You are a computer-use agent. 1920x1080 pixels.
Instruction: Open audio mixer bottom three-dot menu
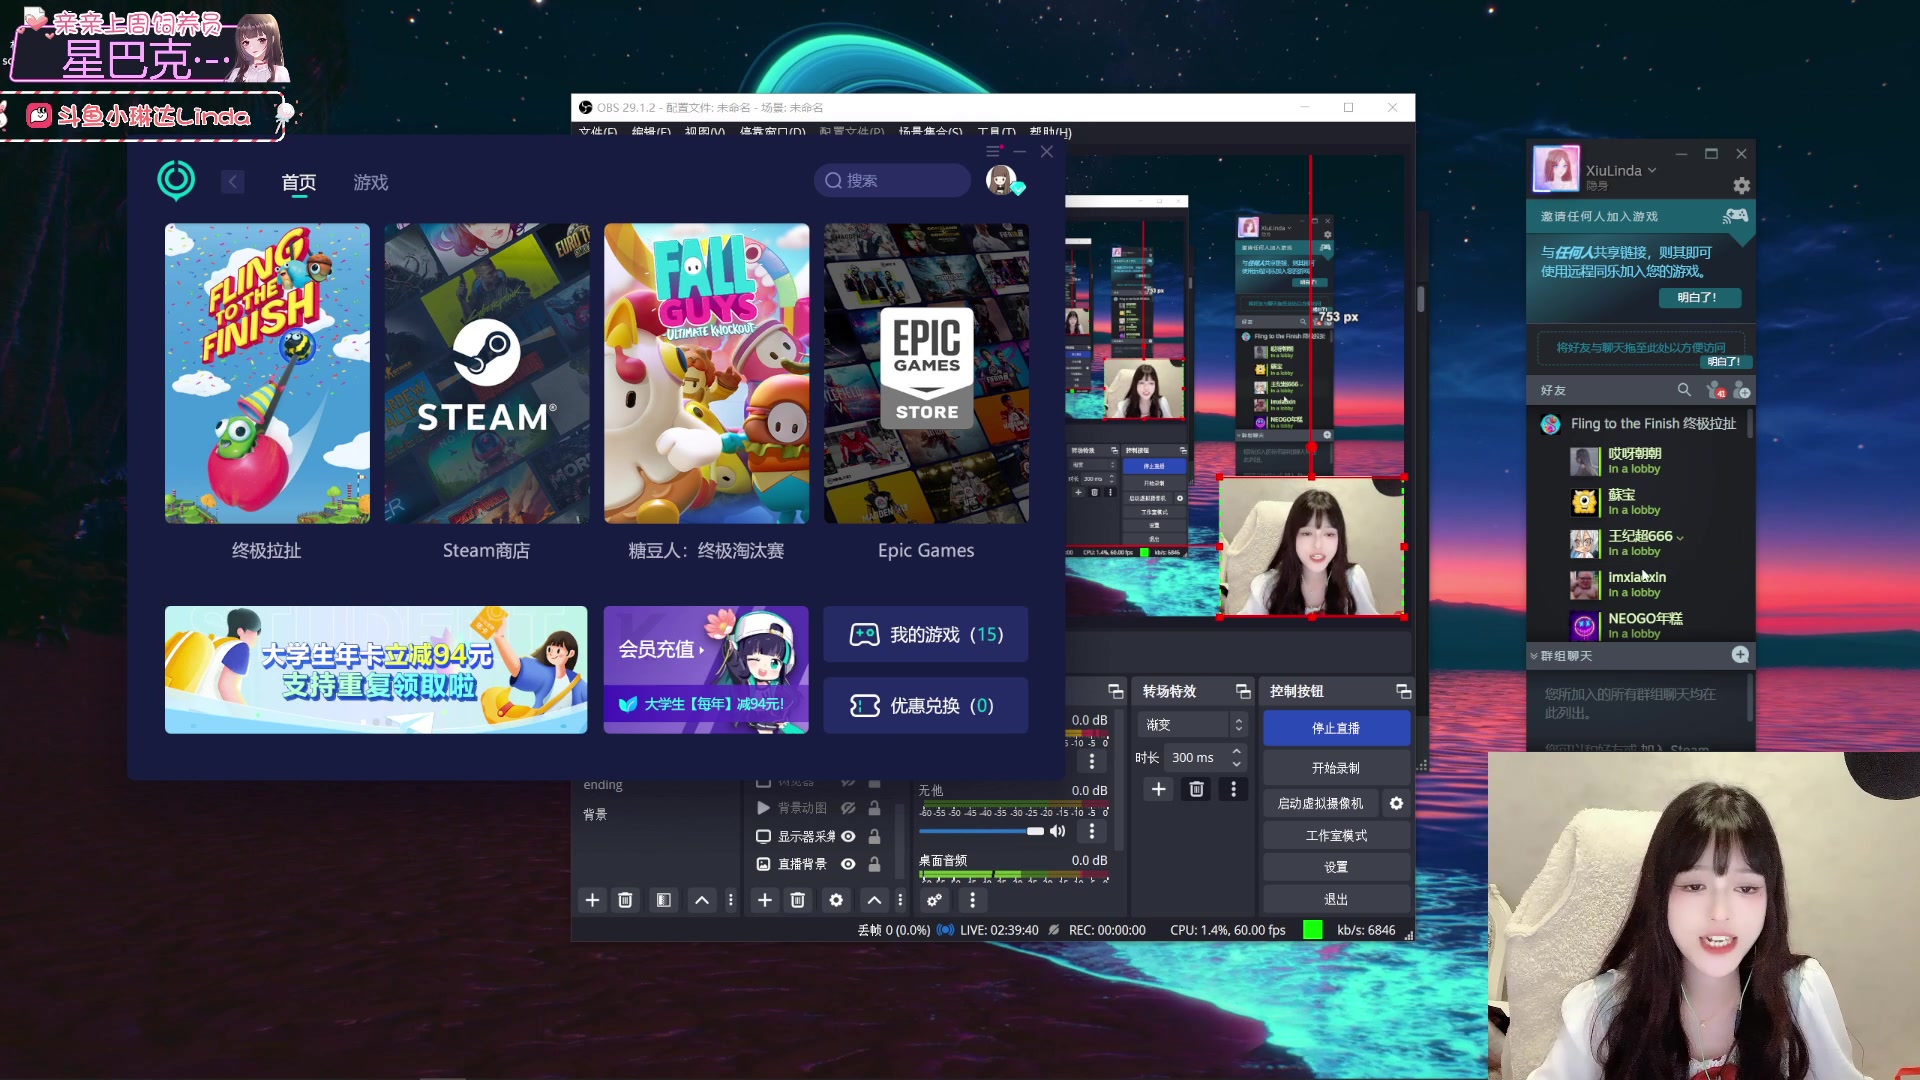click(x=972, y=900)
